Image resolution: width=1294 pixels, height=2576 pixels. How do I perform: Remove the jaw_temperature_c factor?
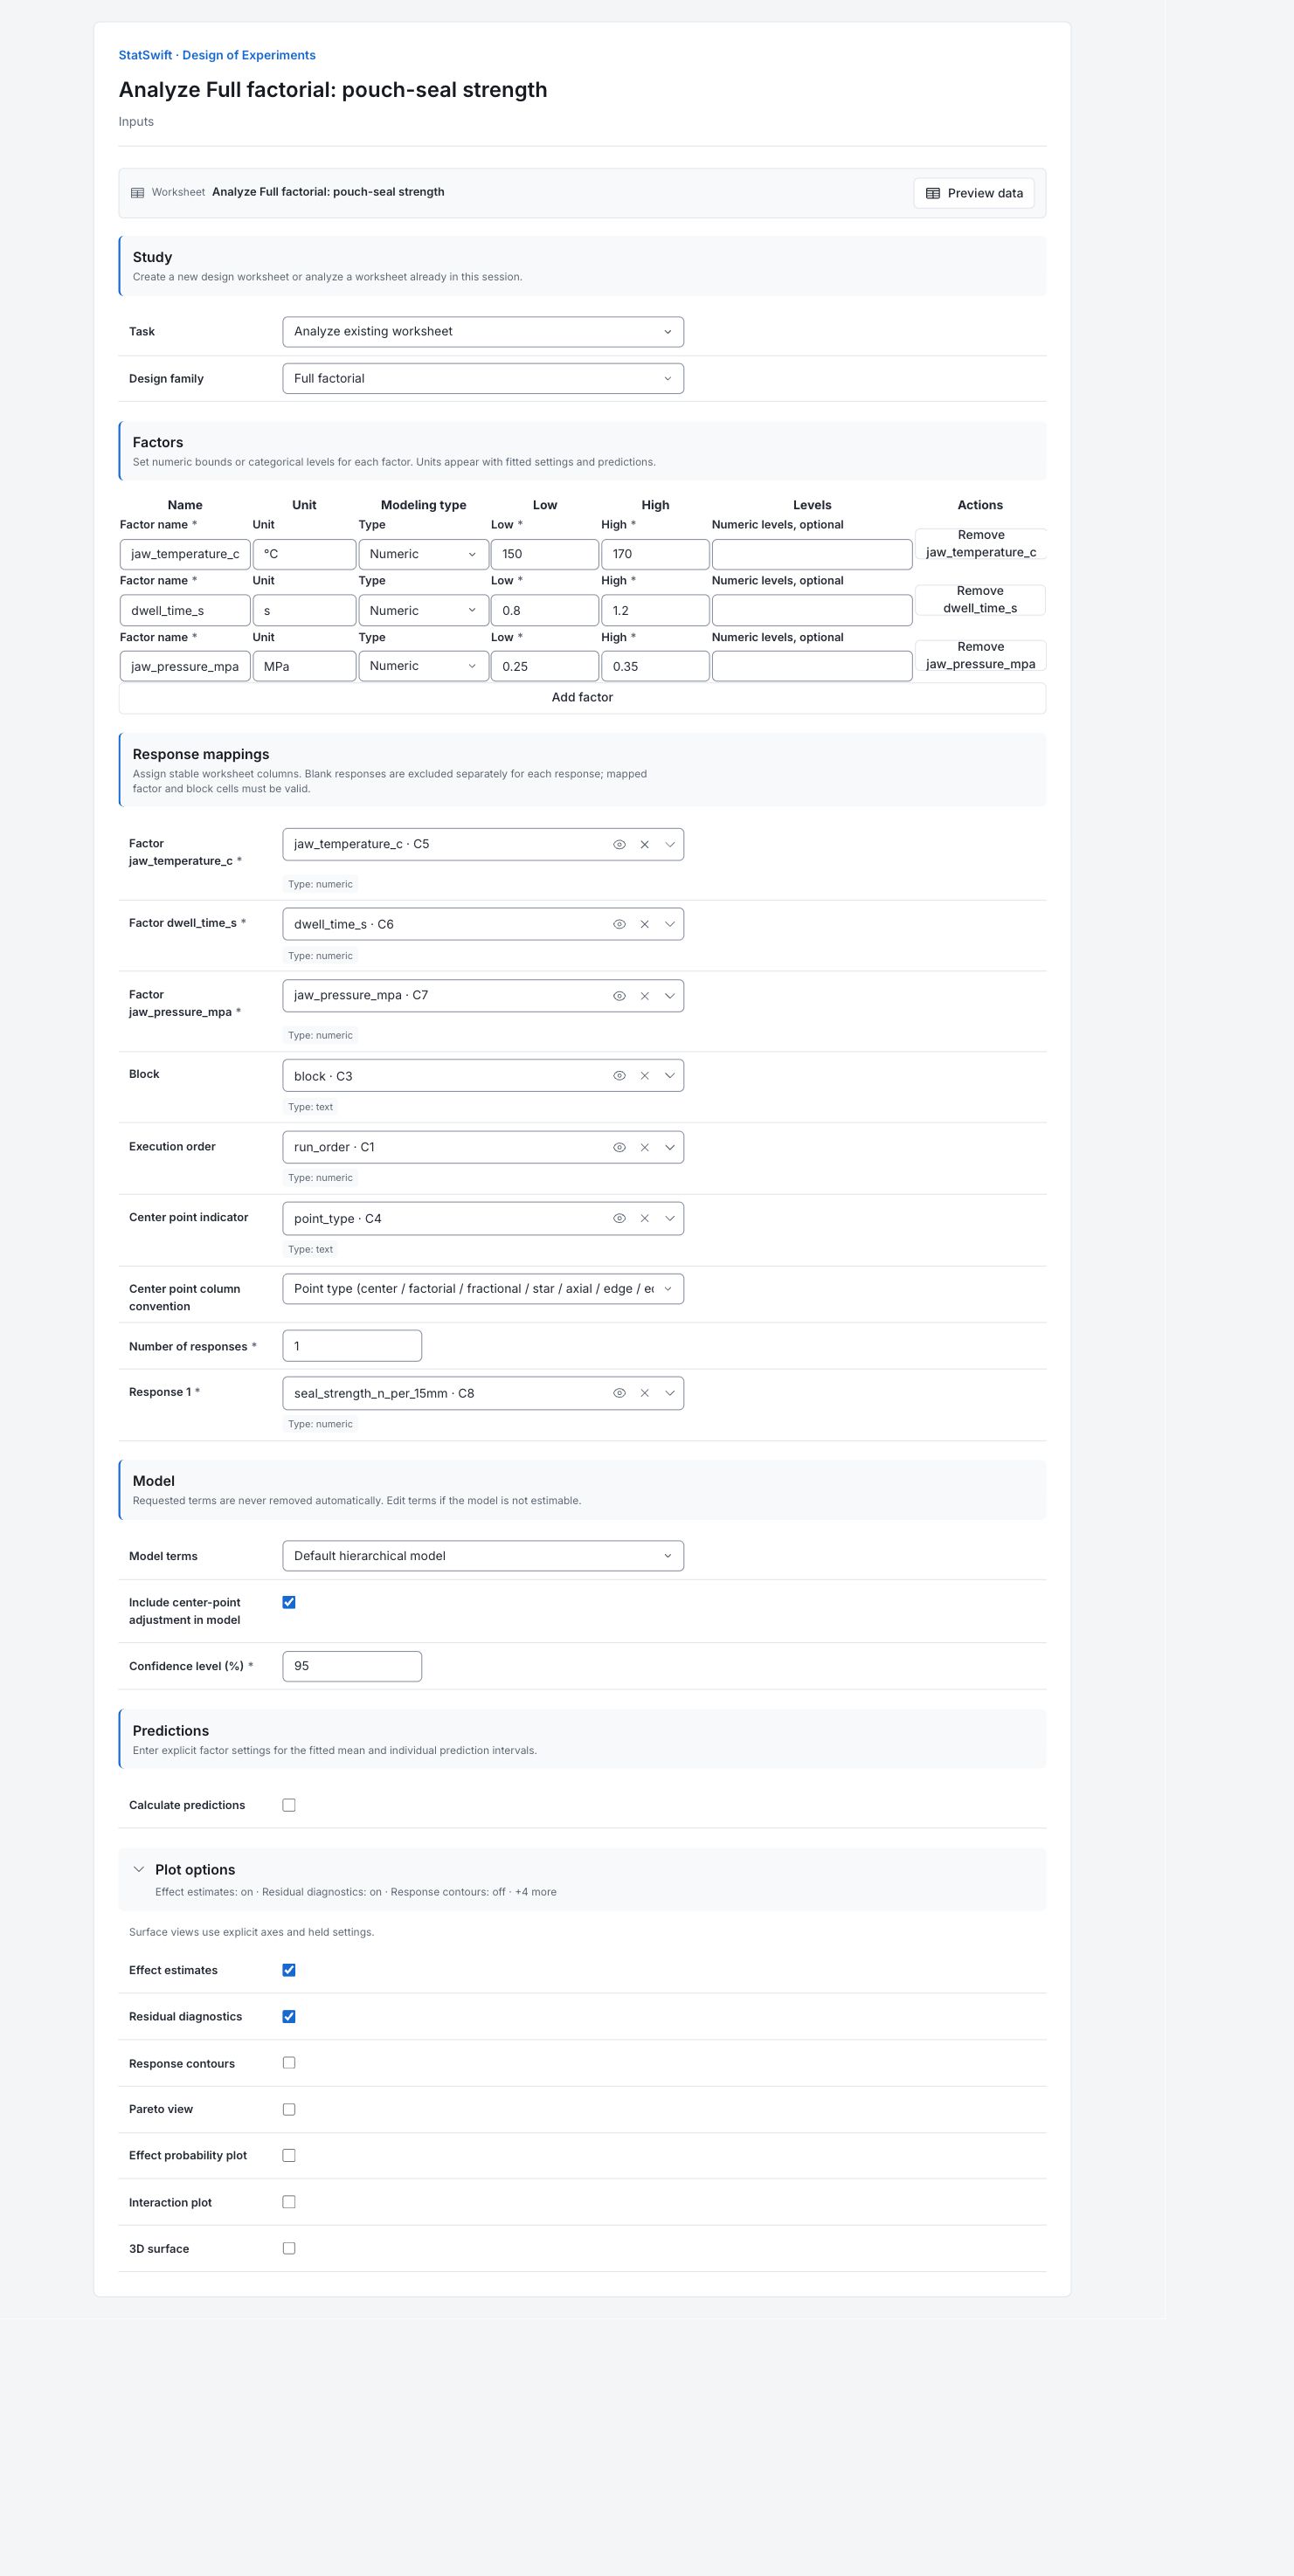click(980, 544)
